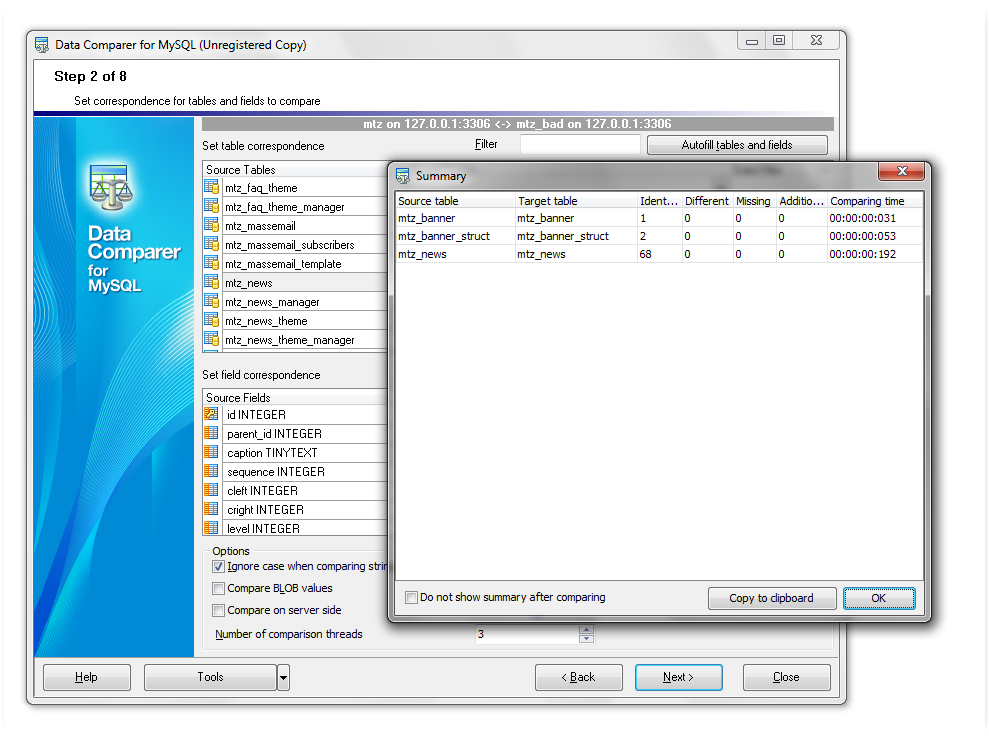Sort by Comparing time column header

pyautogui.click(x=874, y=201)
